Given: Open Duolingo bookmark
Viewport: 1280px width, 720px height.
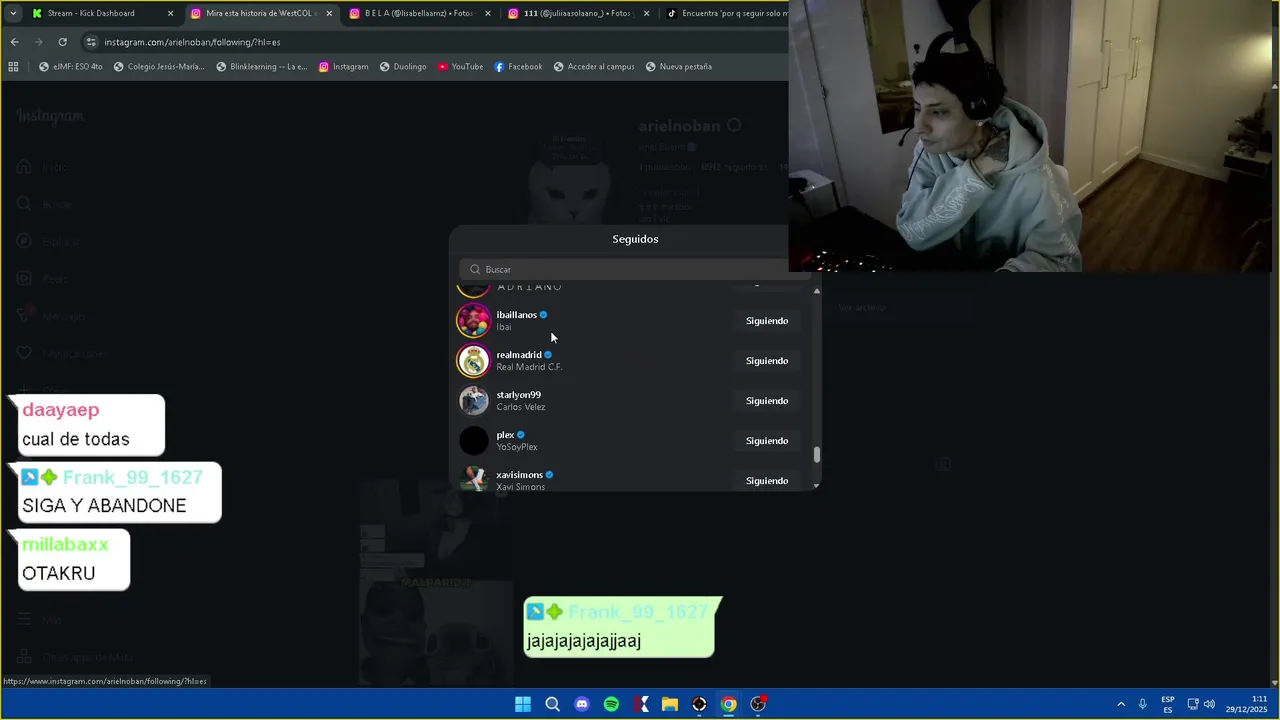Looking at the screenshot, I should [403, 67].
